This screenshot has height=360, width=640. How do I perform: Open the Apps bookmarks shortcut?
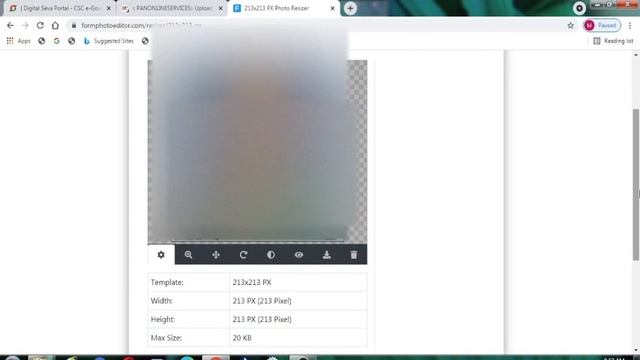tap(18, 41)
